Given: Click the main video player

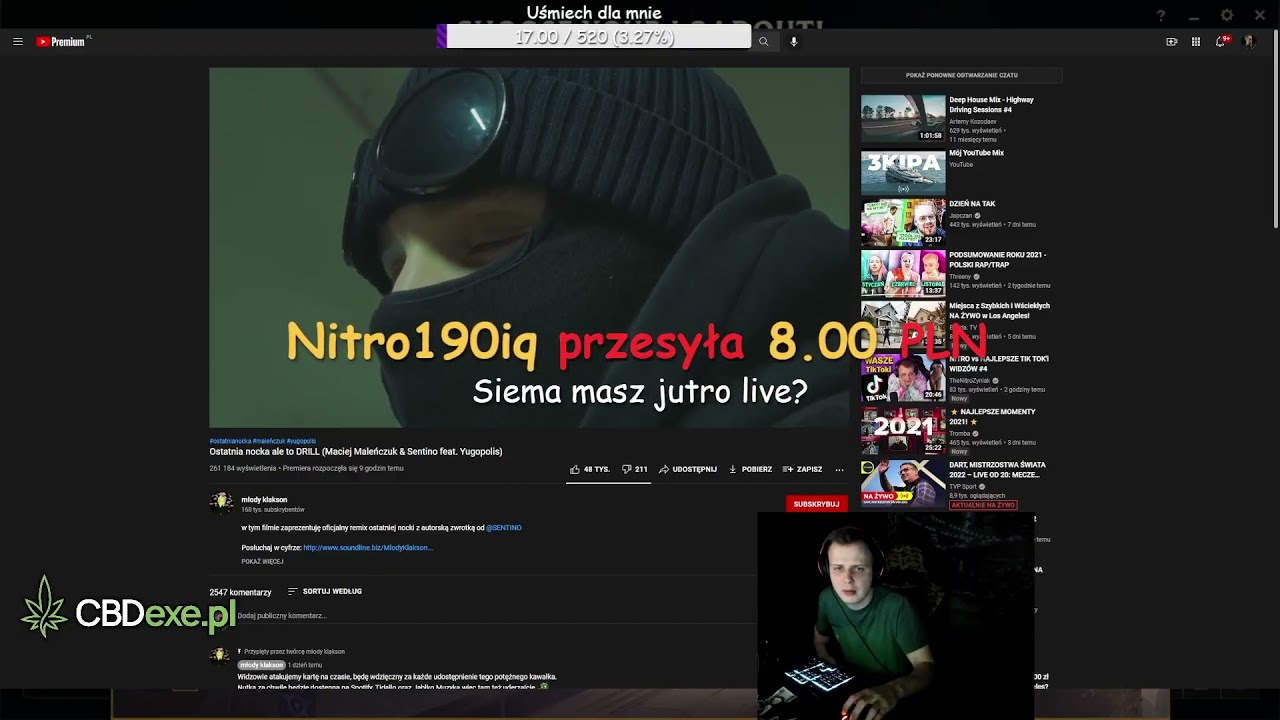Looking at the screenshot, I should click(x=529, y=247).
